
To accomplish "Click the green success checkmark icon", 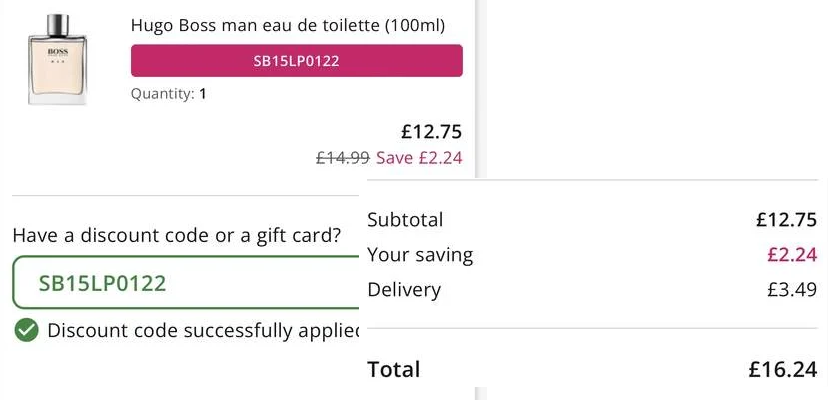I will 26,330.
